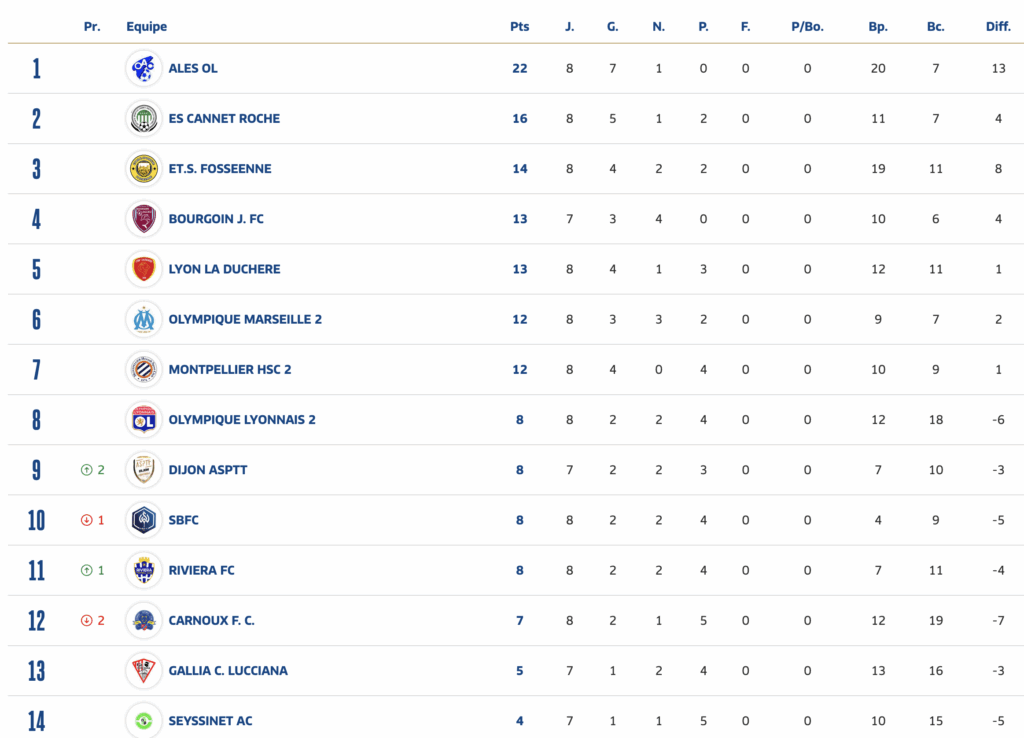Click the red down arrow for SBFC

(x=86, y=520)
